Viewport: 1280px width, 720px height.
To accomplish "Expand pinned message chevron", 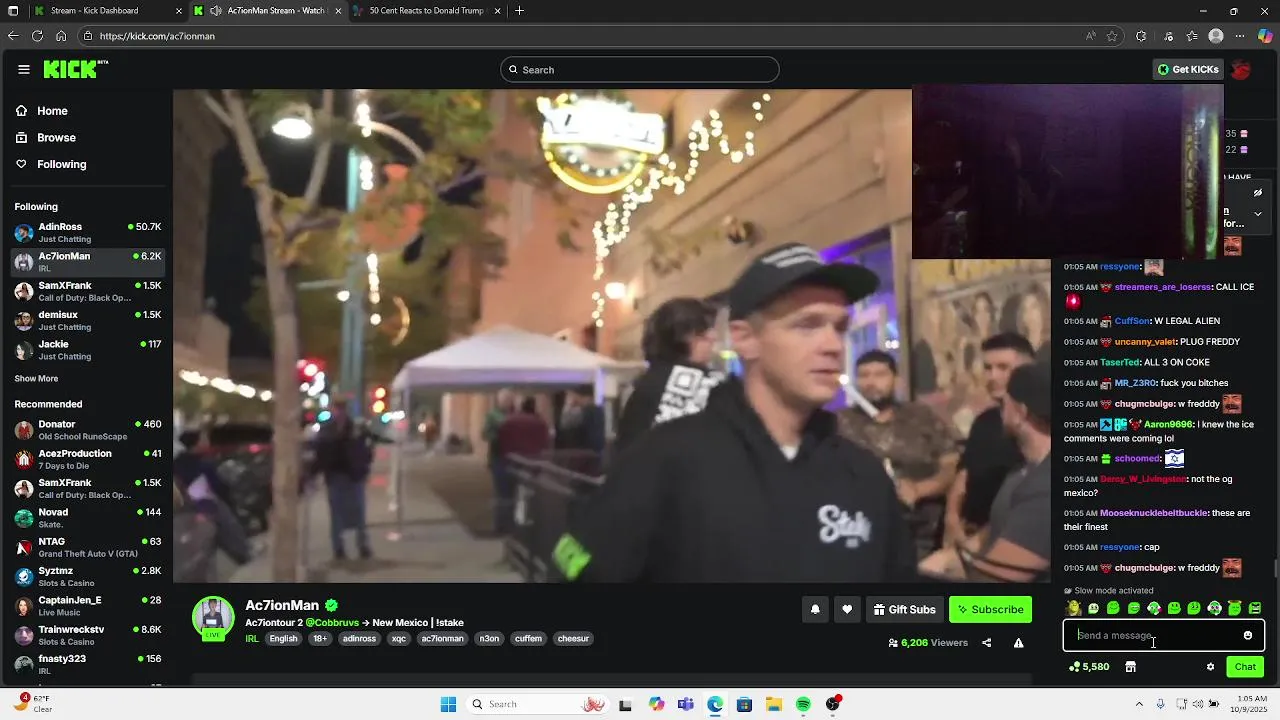I will click(1257, 214).
